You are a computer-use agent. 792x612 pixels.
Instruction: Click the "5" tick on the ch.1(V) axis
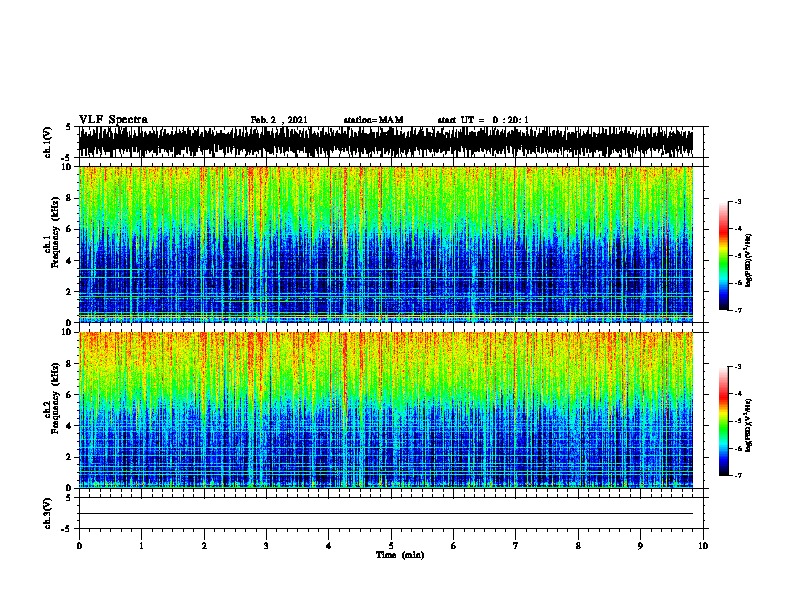(68, 127)
